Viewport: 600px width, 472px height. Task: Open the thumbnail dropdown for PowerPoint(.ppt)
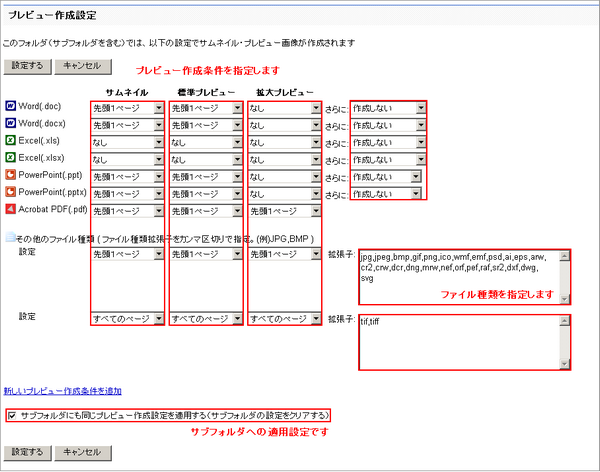coord(128,177)
